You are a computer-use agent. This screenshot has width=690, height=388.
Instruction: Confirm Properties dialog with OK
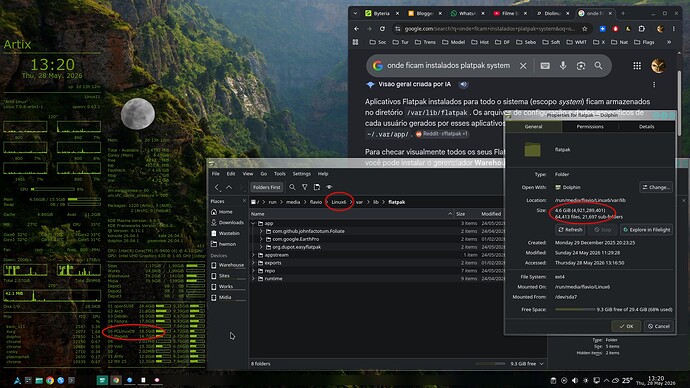(626, 326)
